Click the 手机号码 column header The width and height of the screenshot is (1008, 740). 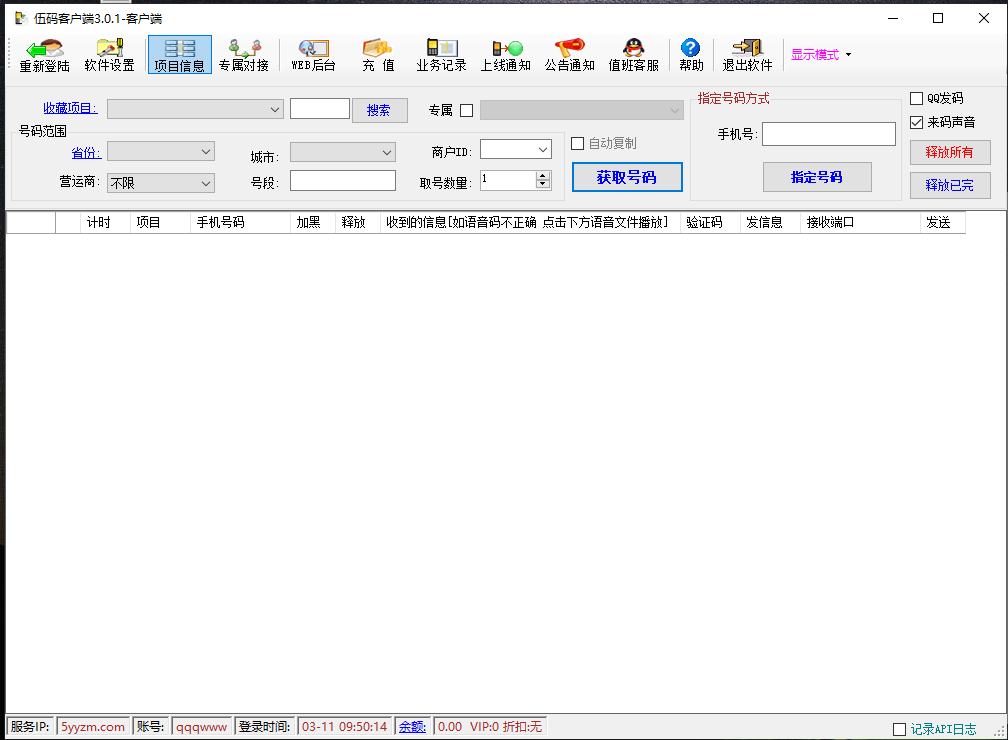239,223
